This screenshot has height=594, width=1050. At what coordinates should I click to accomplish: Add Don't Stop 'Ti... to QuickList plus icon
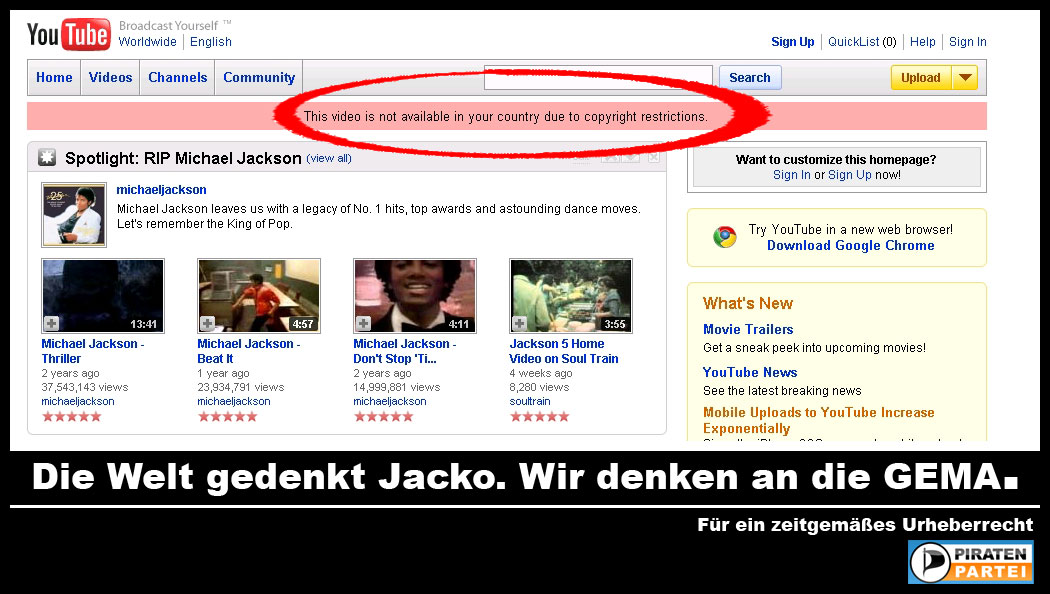(x=364, y=323)
